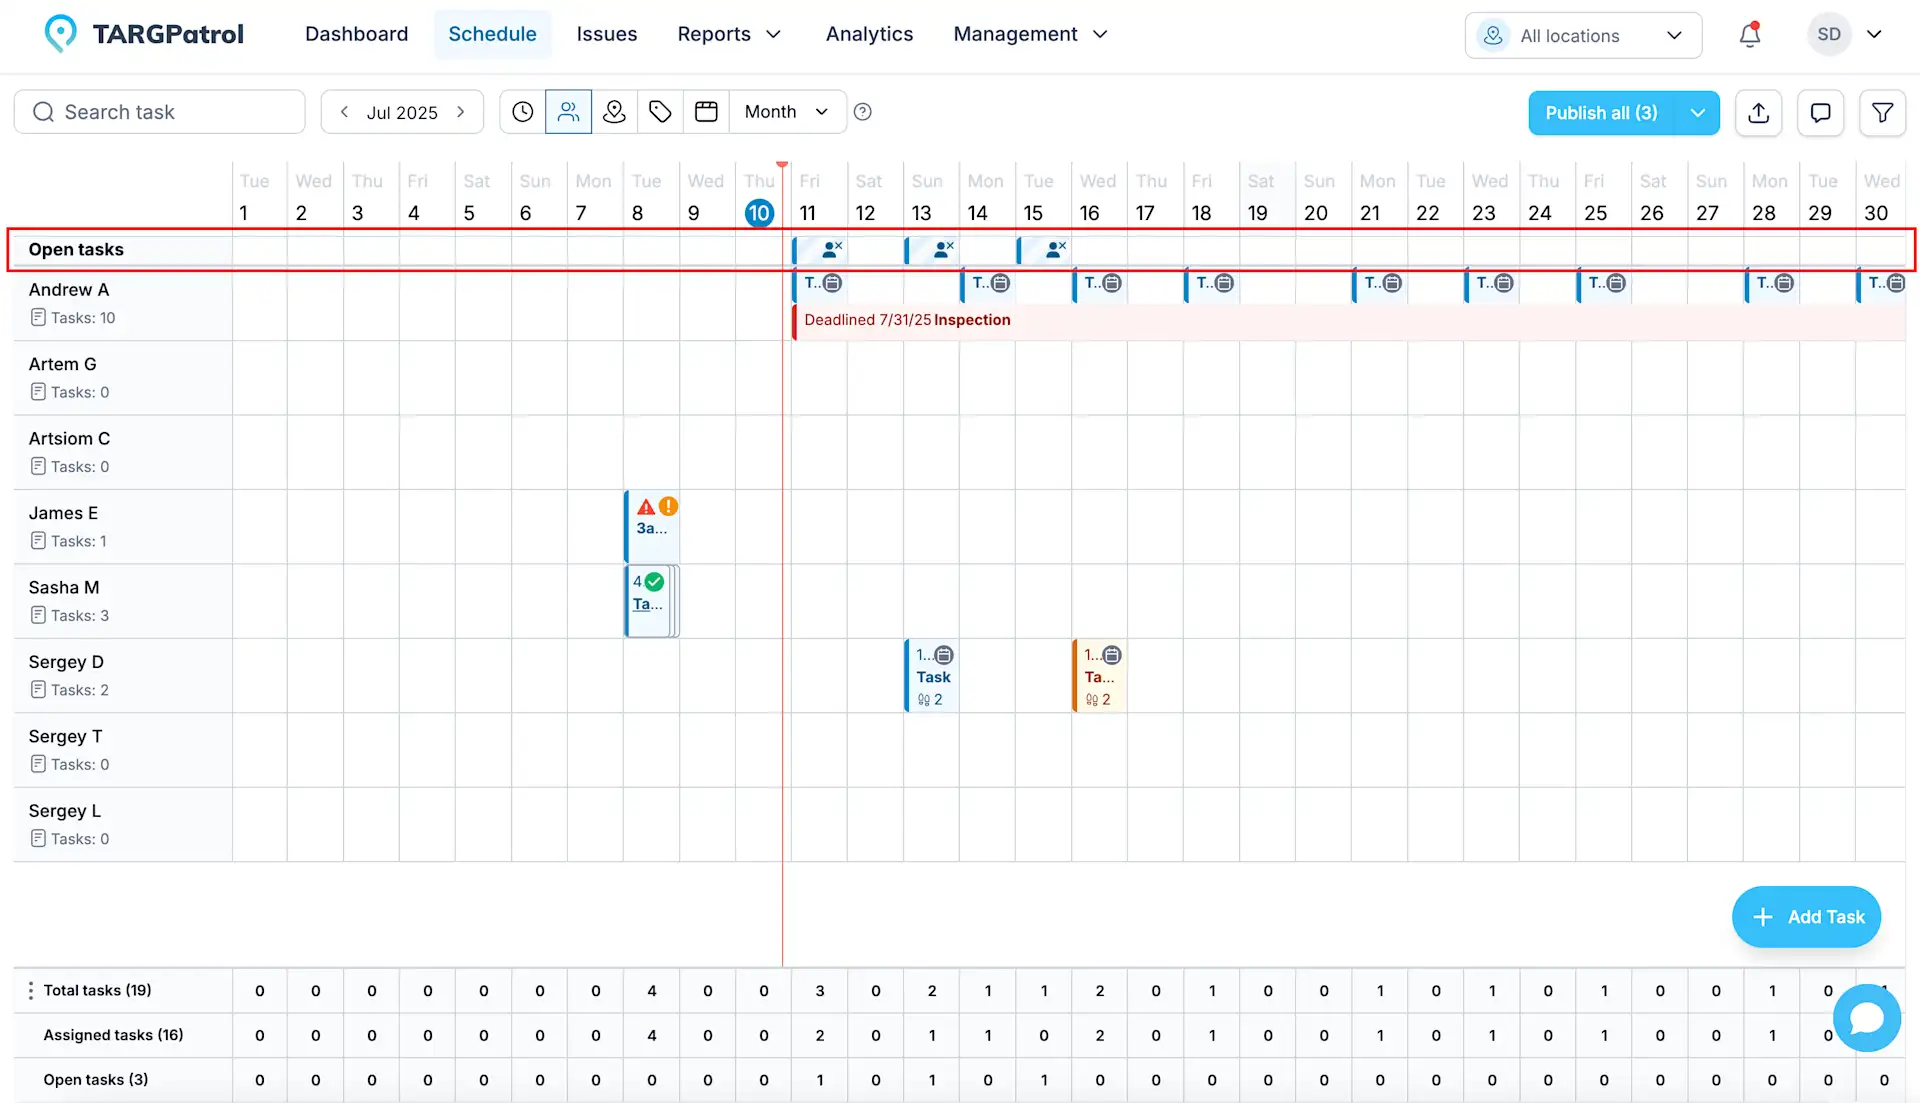
Task: Select the tag grouping icon
Action: click(660, 112)
